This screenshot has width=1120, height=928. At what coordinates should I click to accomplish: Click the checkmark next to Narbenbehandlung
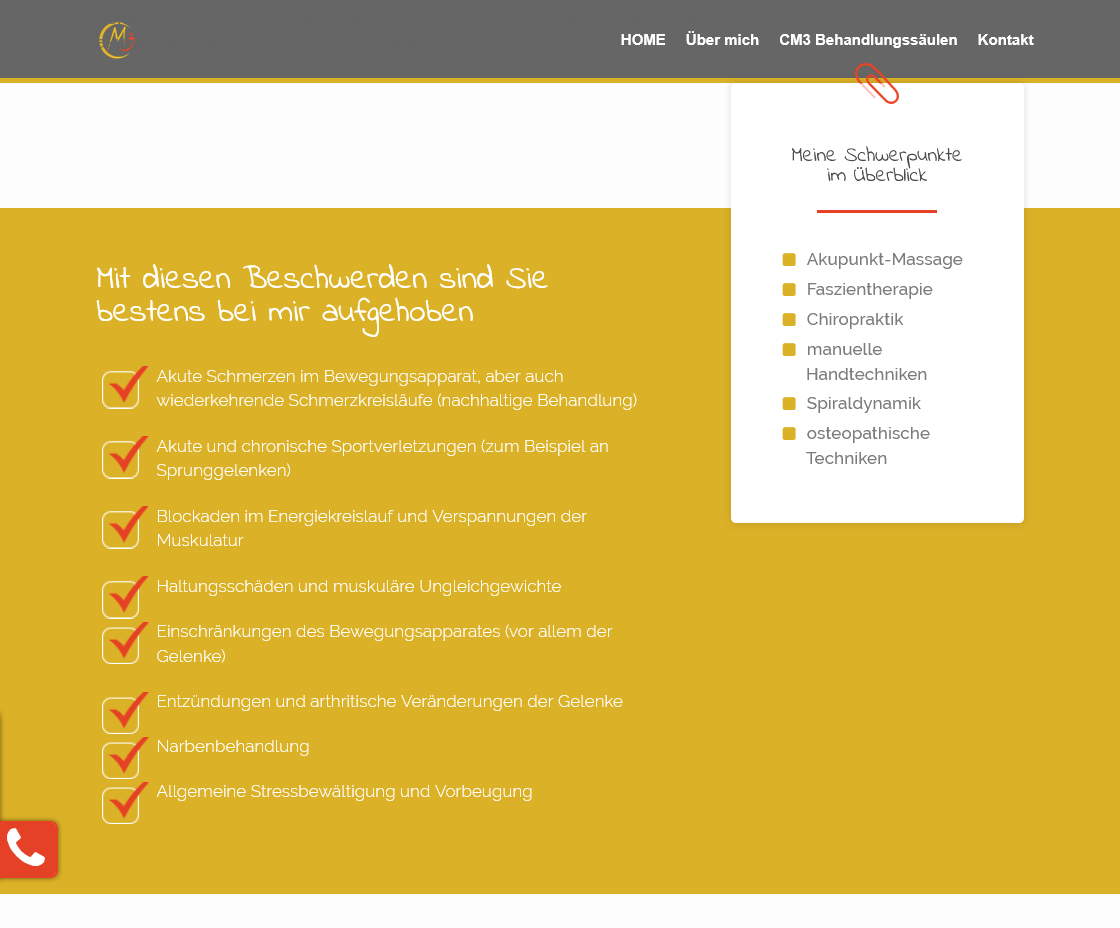tap(123, 758)
